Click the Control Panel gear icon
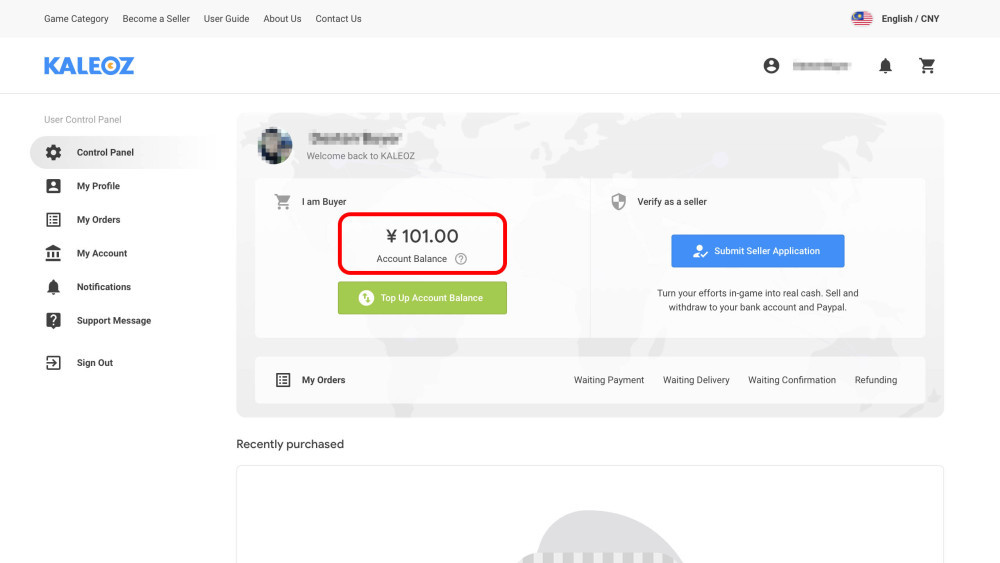 click(54, 152)
